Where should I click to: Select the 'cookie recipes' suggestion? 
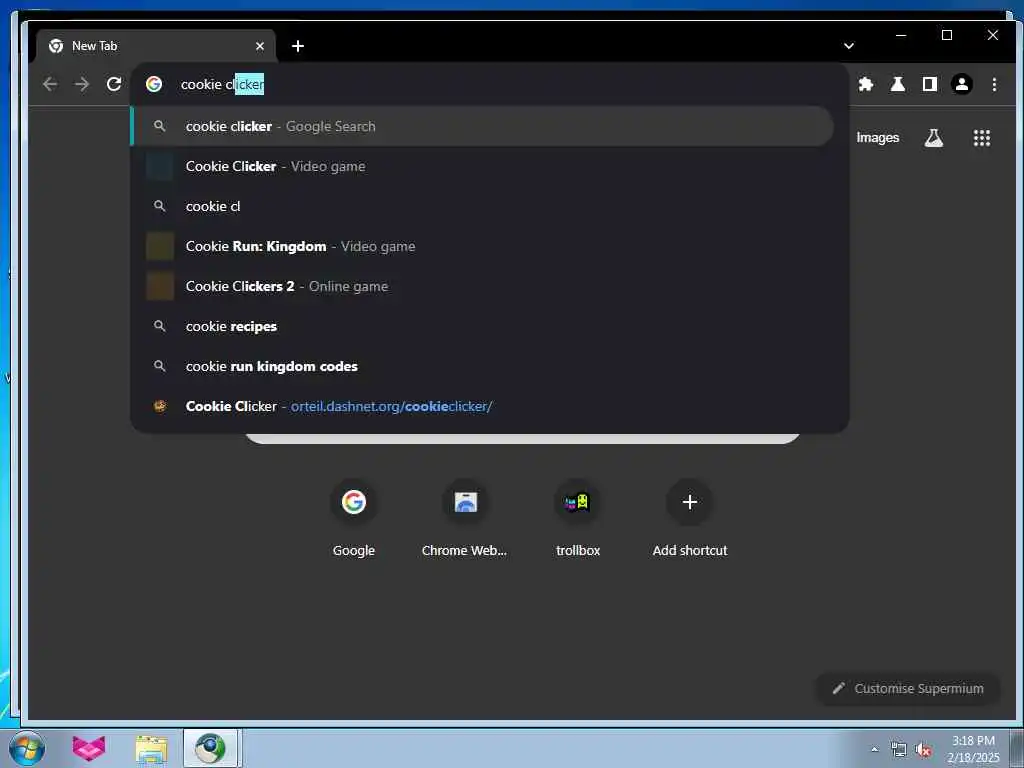(482, 326)
